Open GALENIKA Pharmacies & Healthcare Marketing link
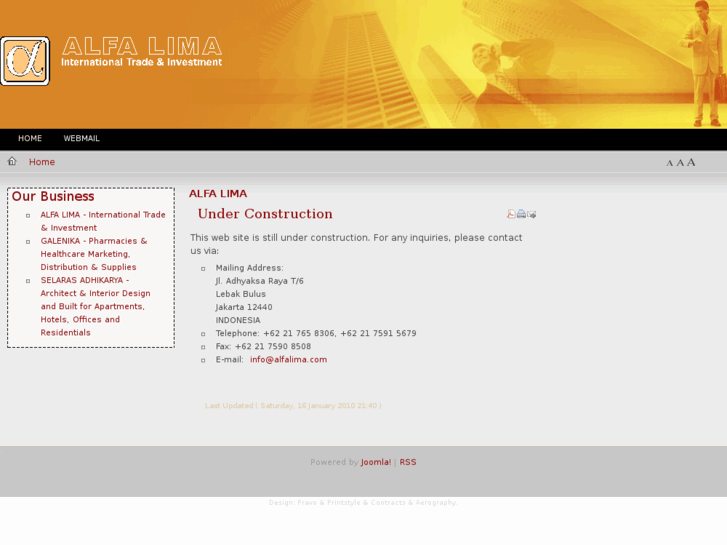 point(94,254)
